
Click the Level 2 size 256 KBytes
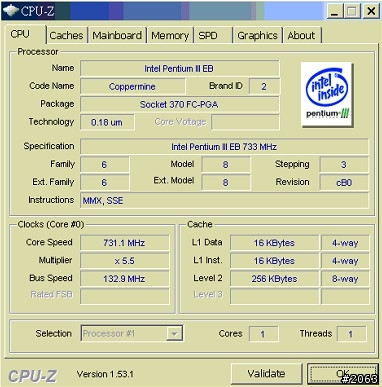[x=274, y=279]
